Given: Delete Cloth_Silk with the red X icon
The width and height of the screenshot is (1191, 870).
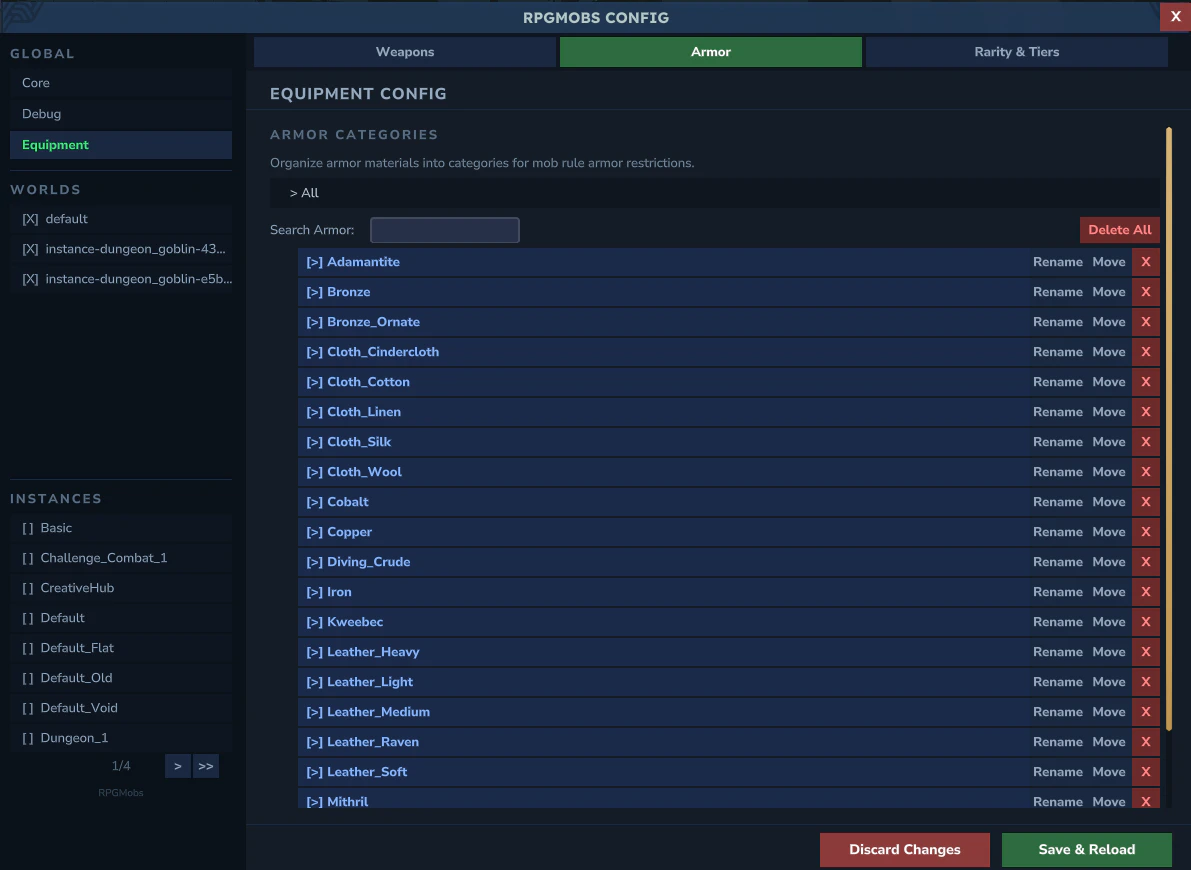Looking at the screenshot, I should coord(1145,441).
